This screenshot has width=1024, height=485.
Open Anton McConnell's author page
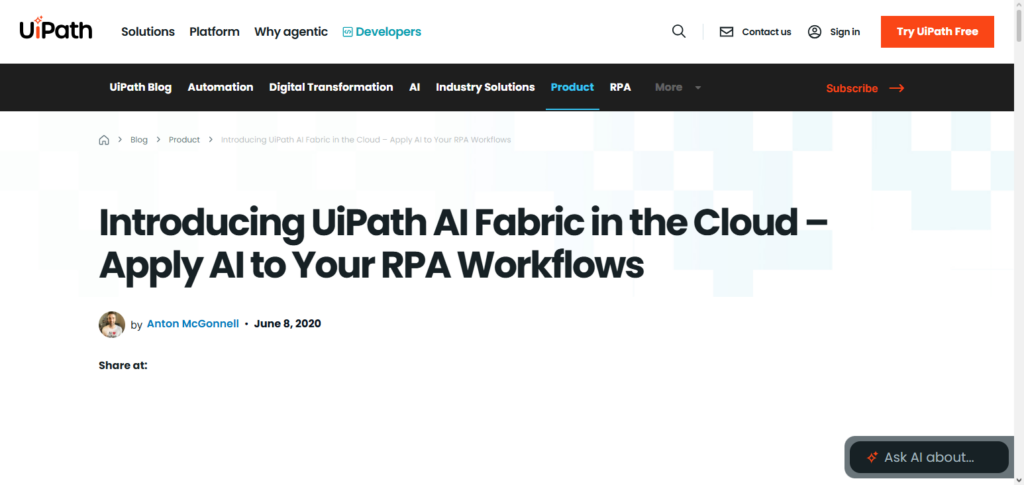click(x=193, y=324)
